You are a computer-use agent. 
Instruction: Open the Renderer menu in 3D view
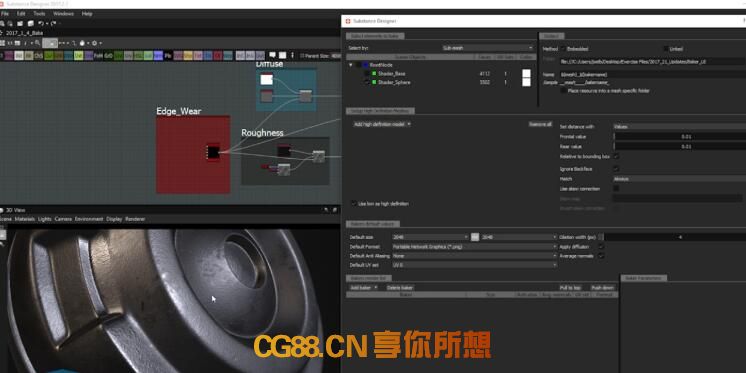click(x=135, y=219)
